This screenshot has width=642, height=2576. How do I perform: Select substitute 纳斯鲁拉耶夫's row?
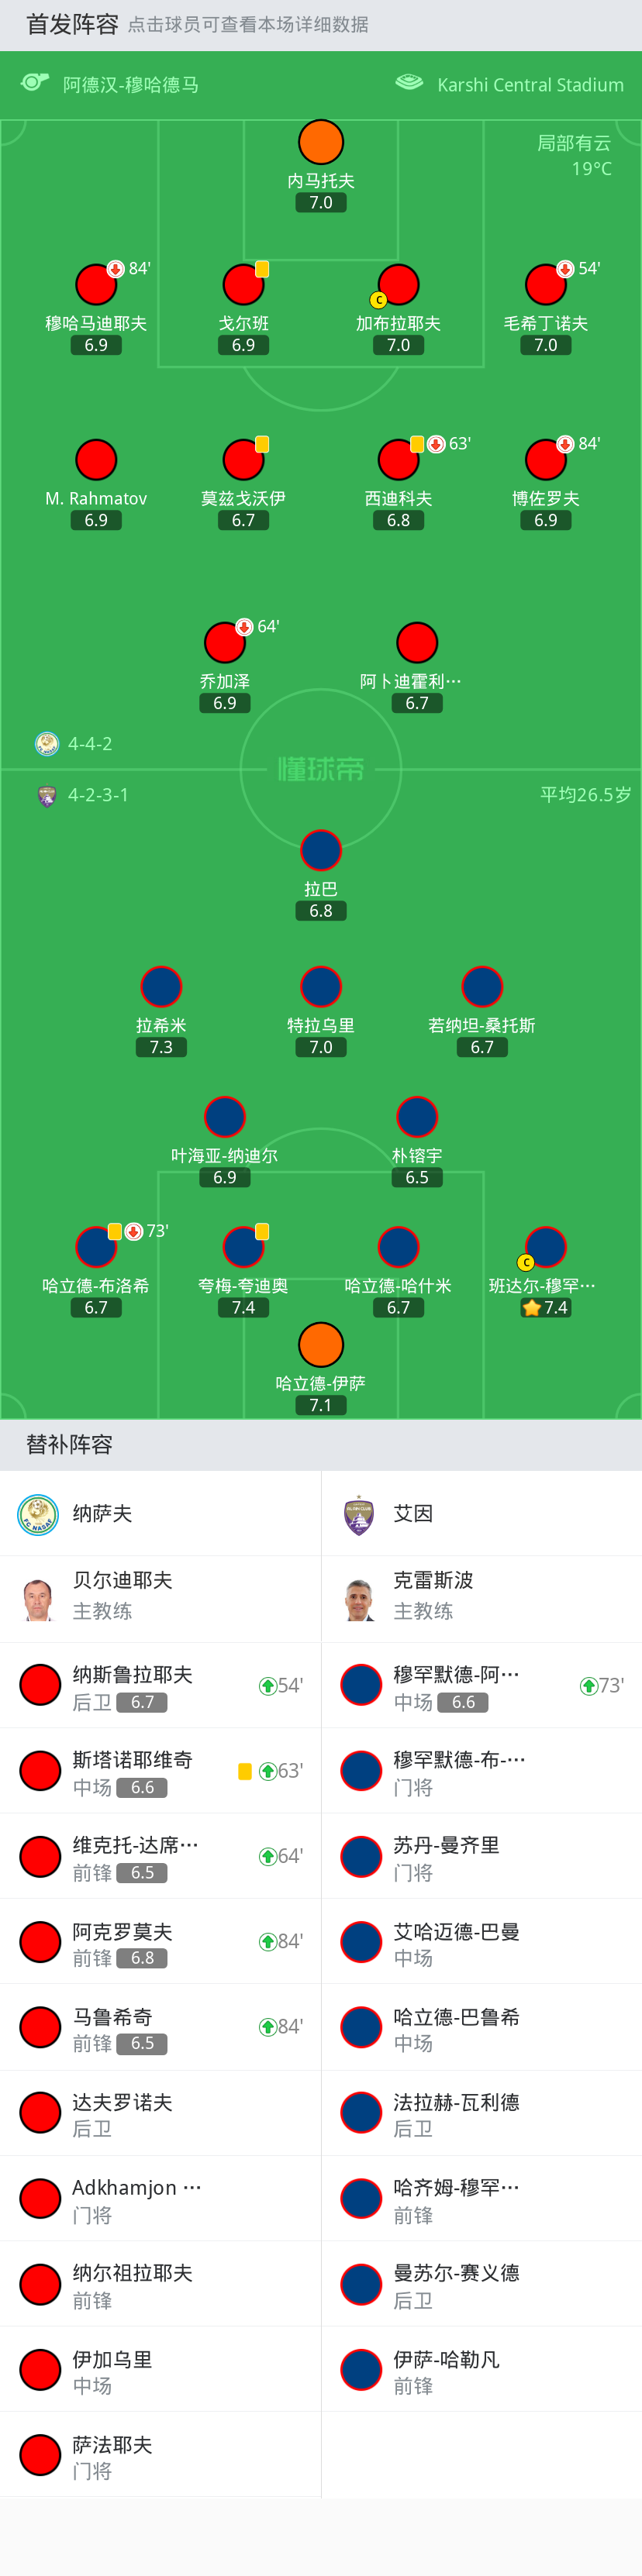tap(160, 1686)
